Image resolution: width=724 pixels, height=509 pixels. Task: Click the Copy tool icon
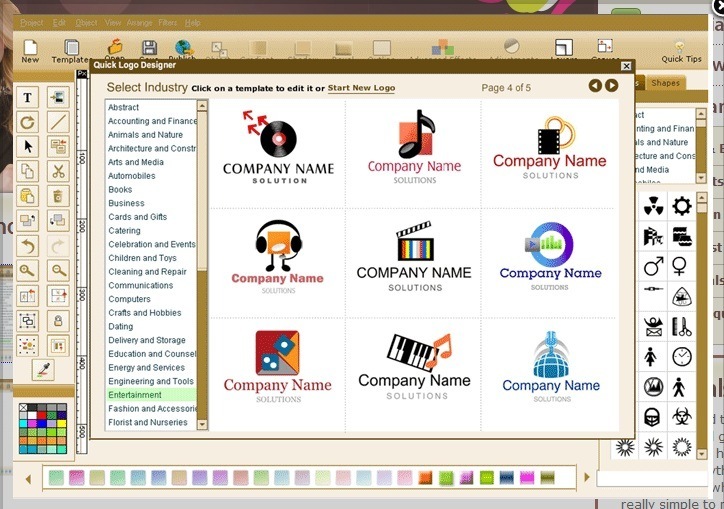27,172
